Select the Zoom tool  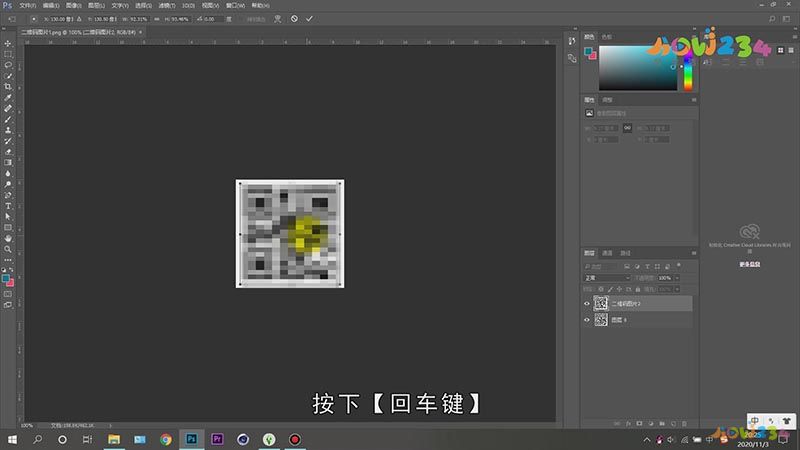(x=8, y=249)
